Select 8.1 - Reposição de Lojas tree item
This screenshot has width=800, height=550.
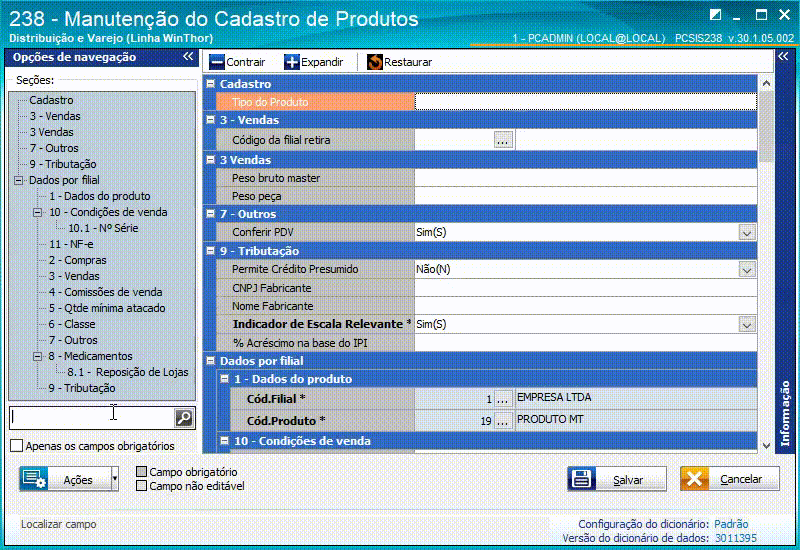point(128,372)
